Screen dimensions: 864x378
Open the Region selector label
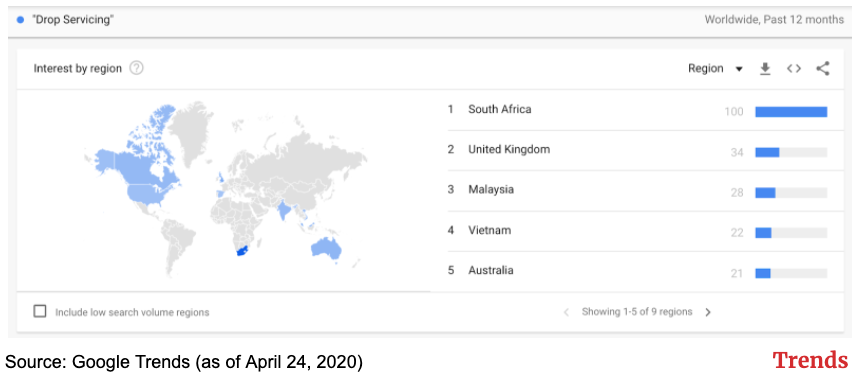point(705,69)
